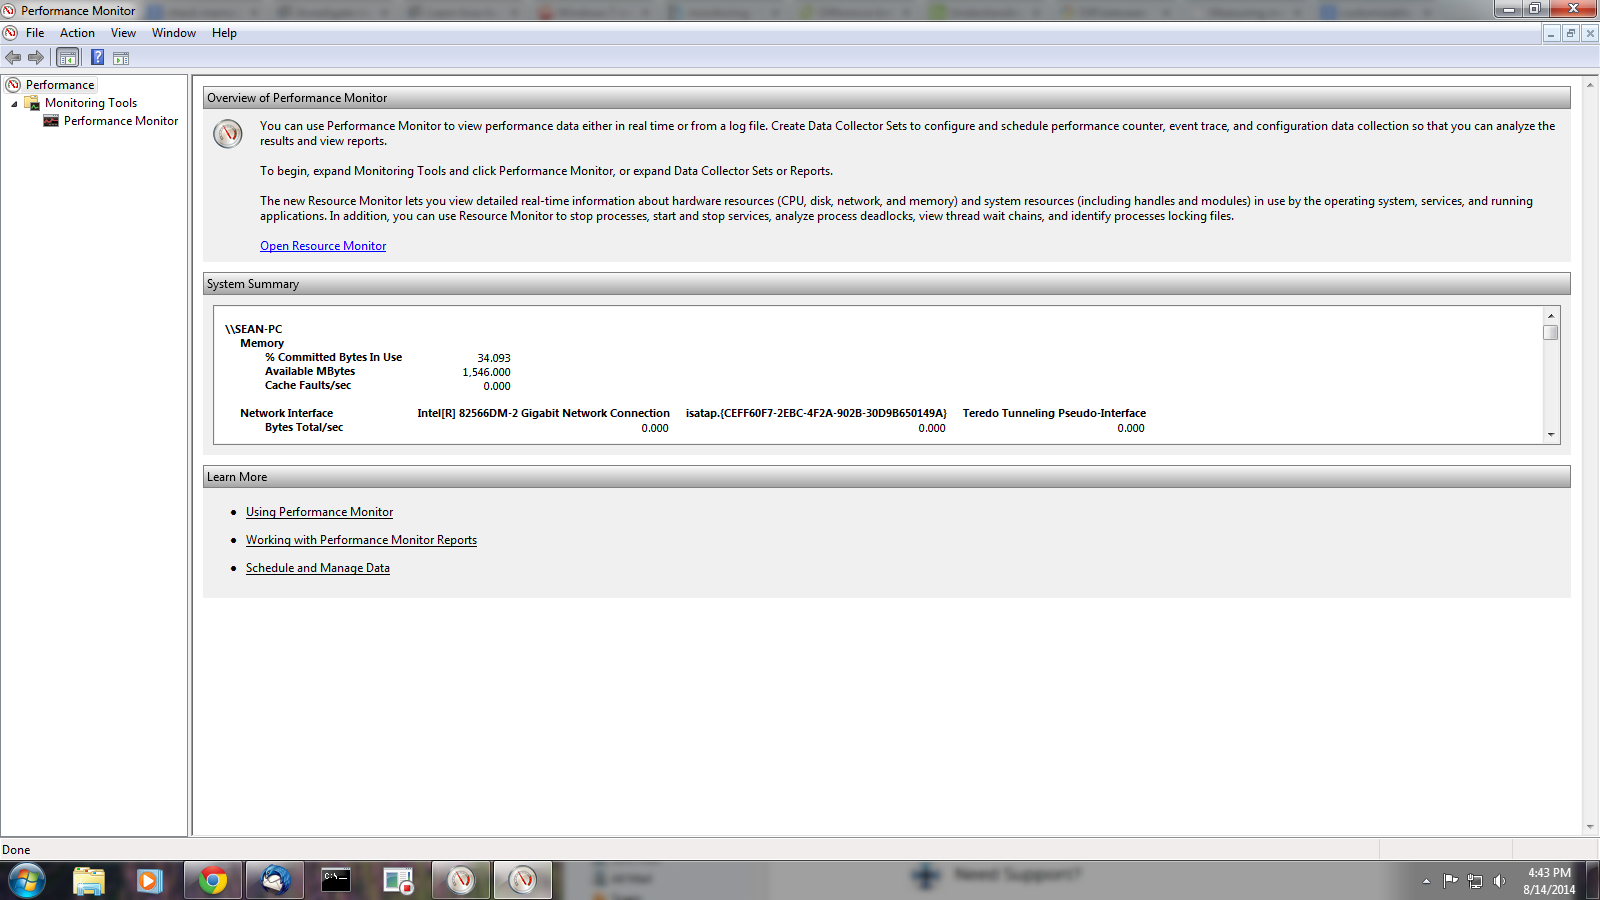Click the MMC system menu icon beside File
This screenshot has height=900, width=1600.
click(x=10, y=33)
